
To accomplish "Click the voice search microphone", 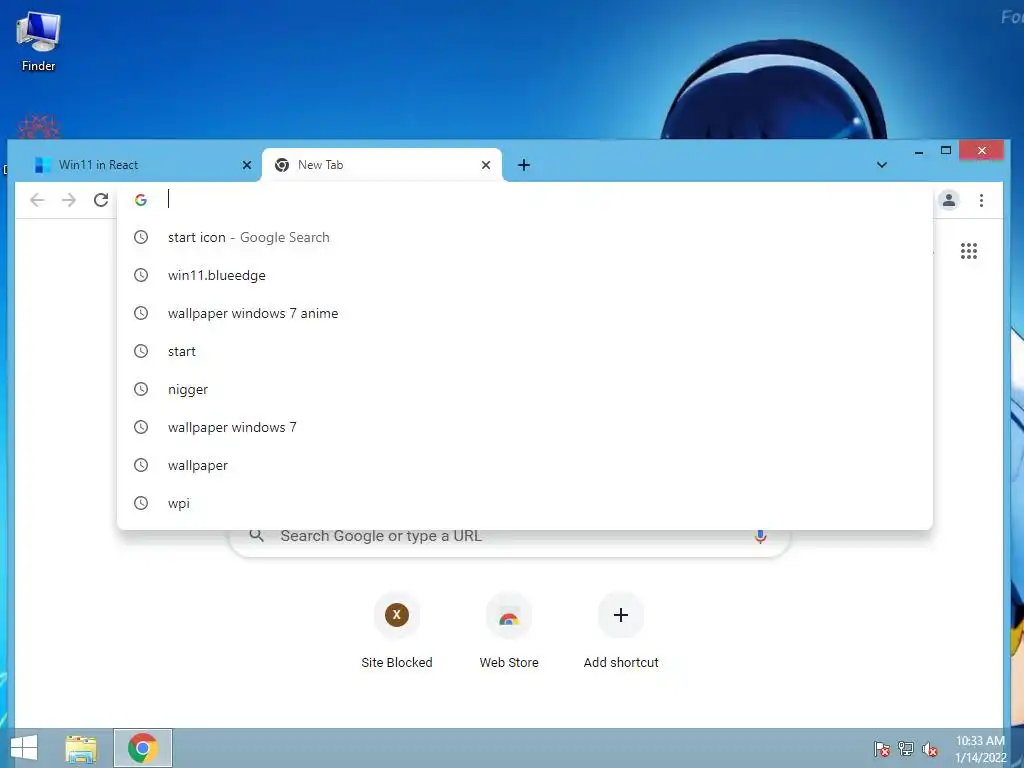I will 760,536.
